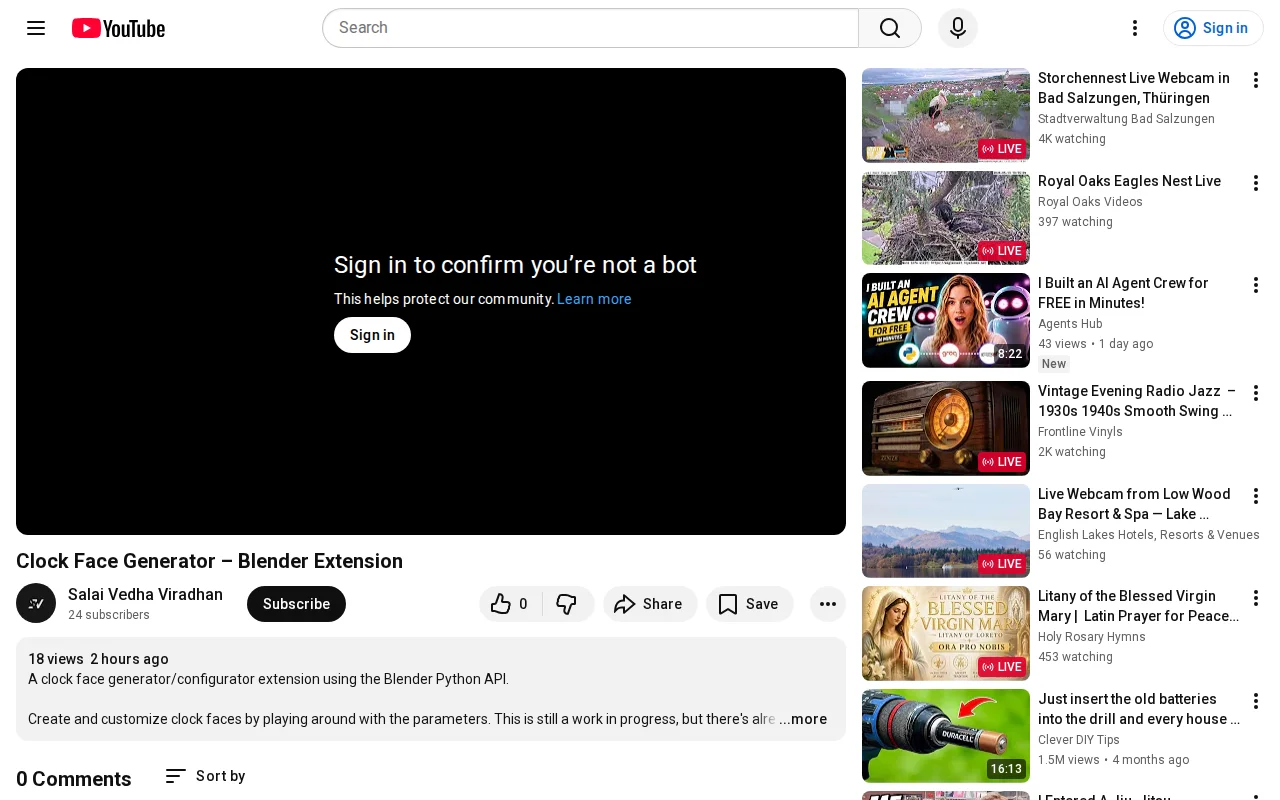
Task: Open options for AI Agent Crew video
Action: [1256, 285]
